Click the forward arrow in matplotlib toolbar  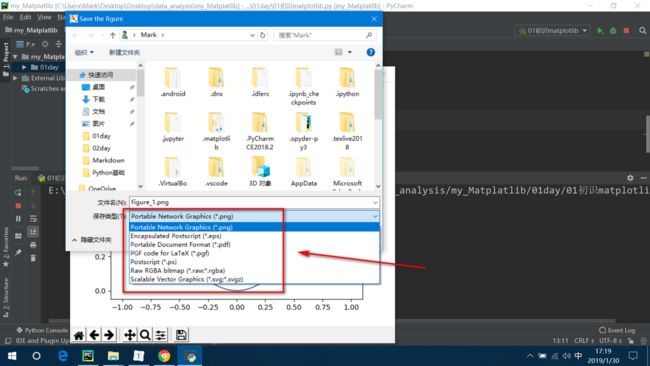pos(109,335)
